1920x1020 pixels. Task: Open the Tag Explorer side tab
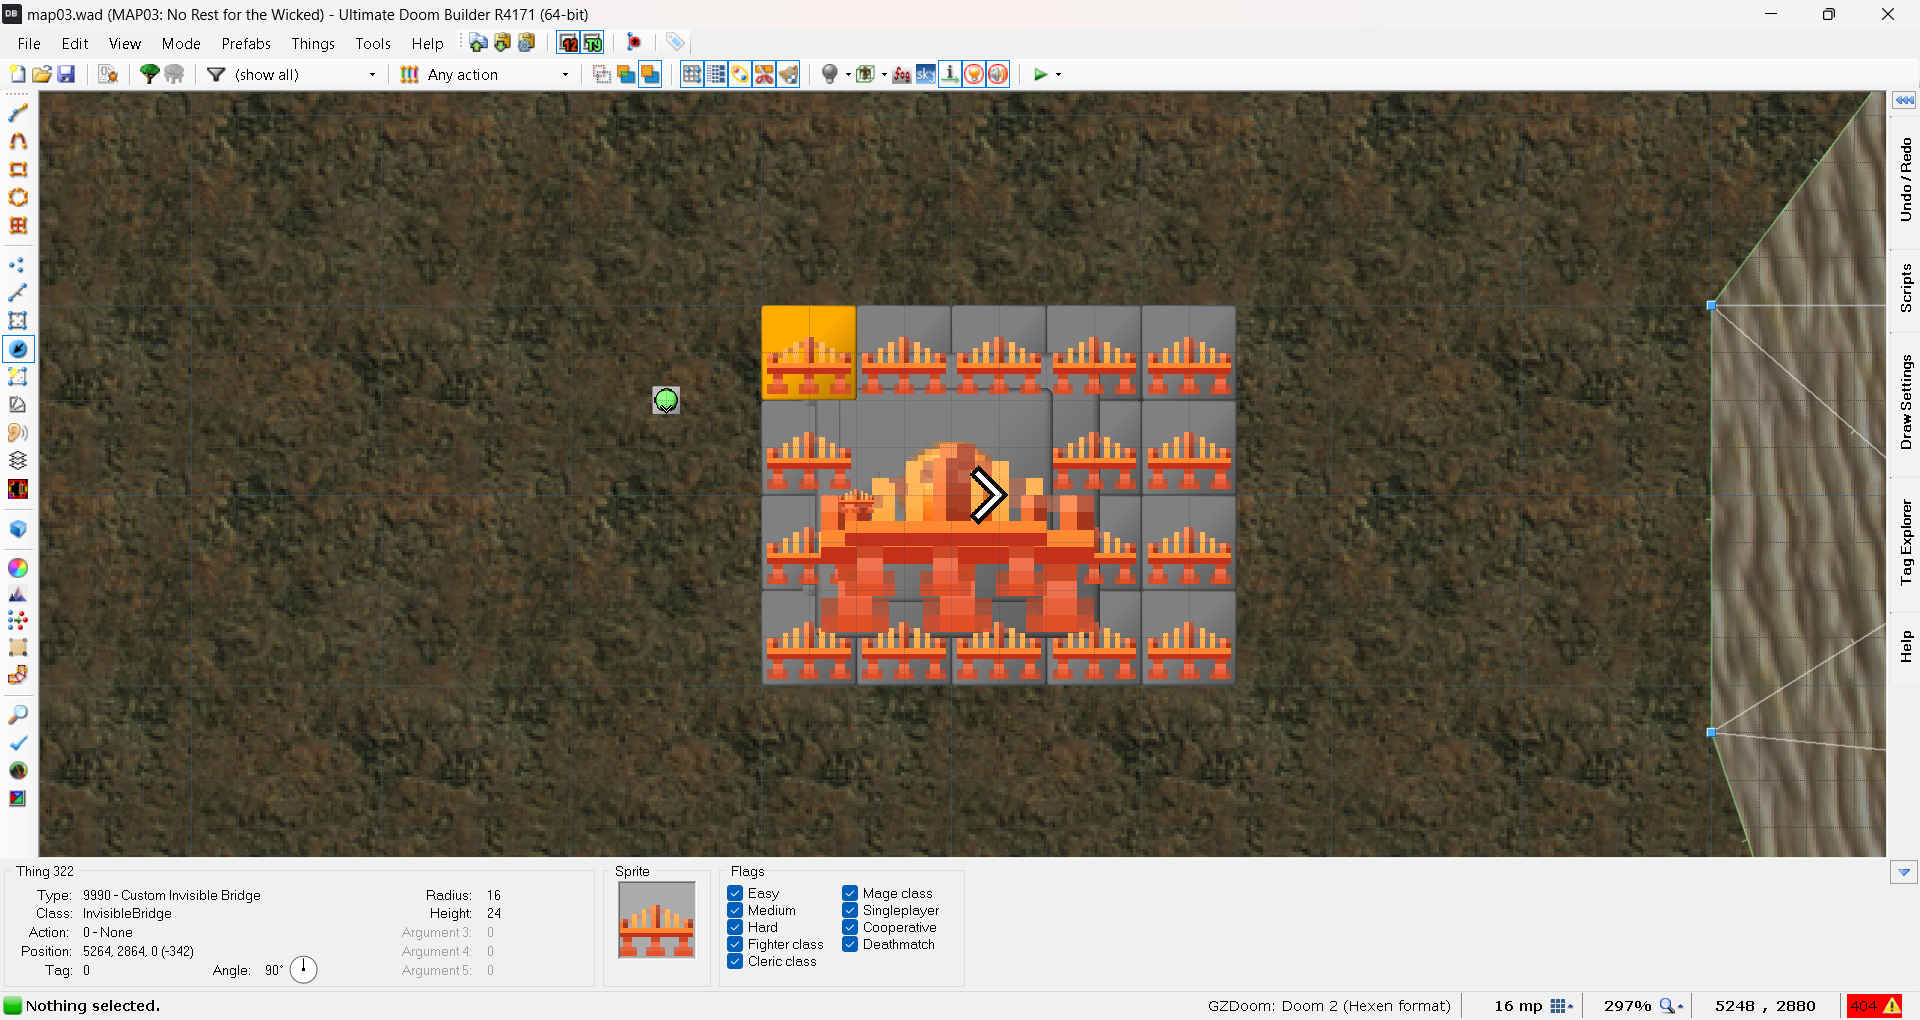tap(1905, 542)
